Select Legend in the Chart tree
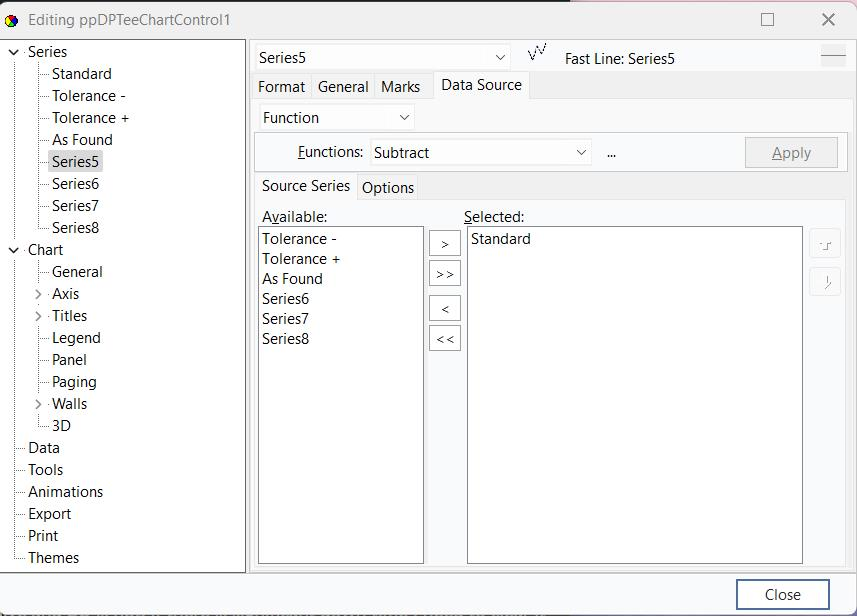Viewport: 857px width, 616px height. click(x=76, y=338)
